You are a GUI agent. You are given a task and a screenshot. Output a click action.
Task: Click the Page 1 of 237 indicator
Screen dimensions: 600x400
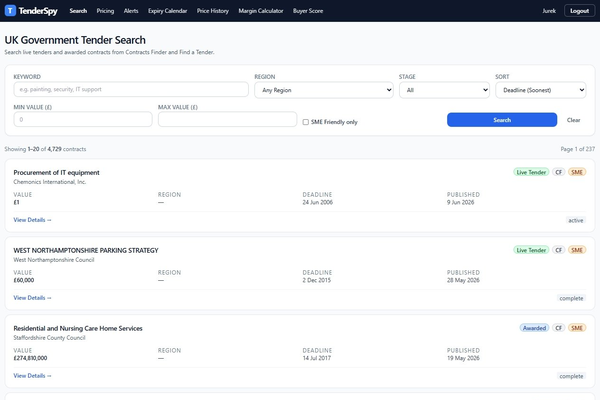[x=578, y=149]
